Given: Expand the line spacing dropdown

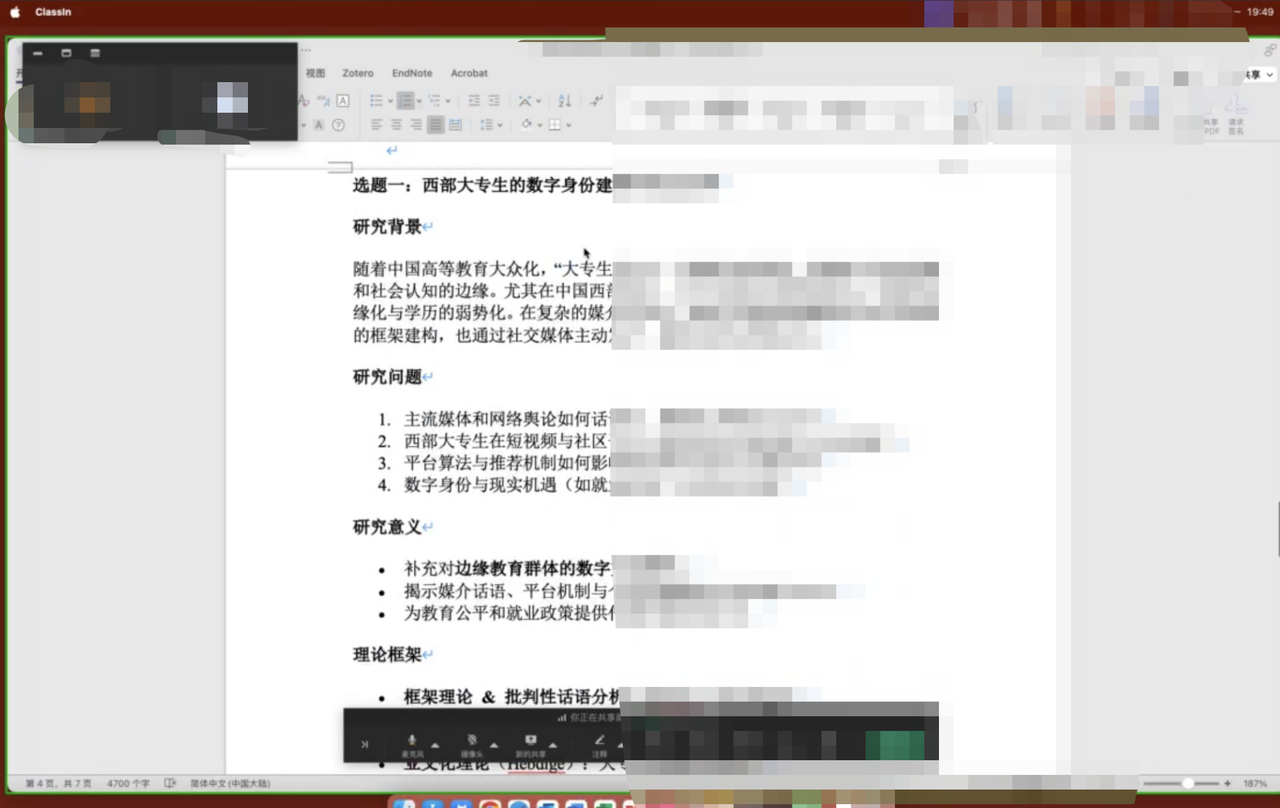Looking at the screenshot, I should [500, 125].
